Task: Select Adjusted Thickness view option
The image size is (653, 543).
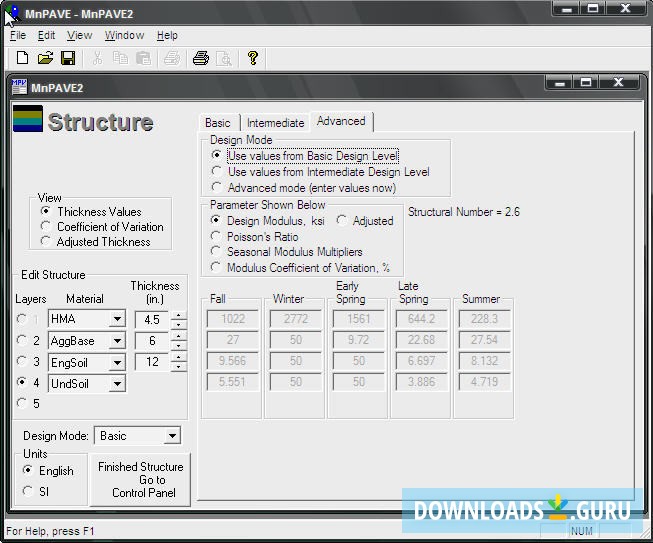Action: [x=95, y=242]
